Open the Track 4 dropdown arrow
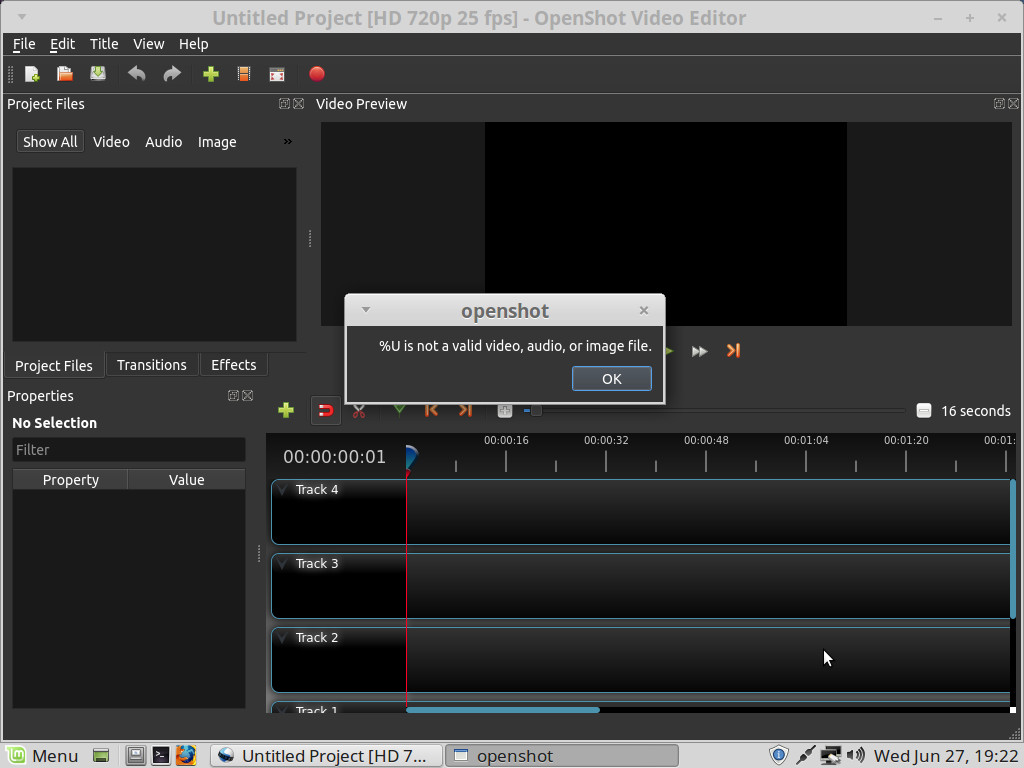The height and width of the screenshot is (768, 1024). pyautogui.click(x=282, y=489)
